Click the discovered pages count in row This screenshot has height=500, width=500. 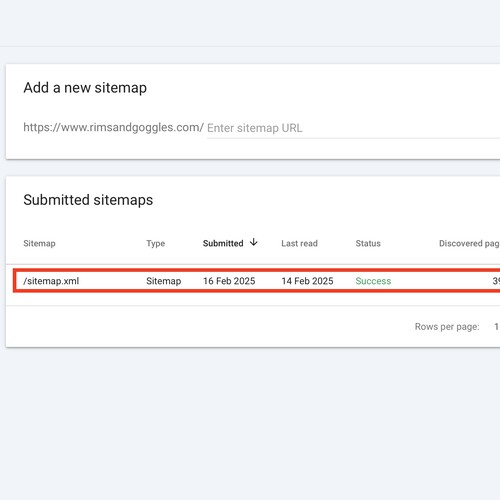tap(496, 281)
